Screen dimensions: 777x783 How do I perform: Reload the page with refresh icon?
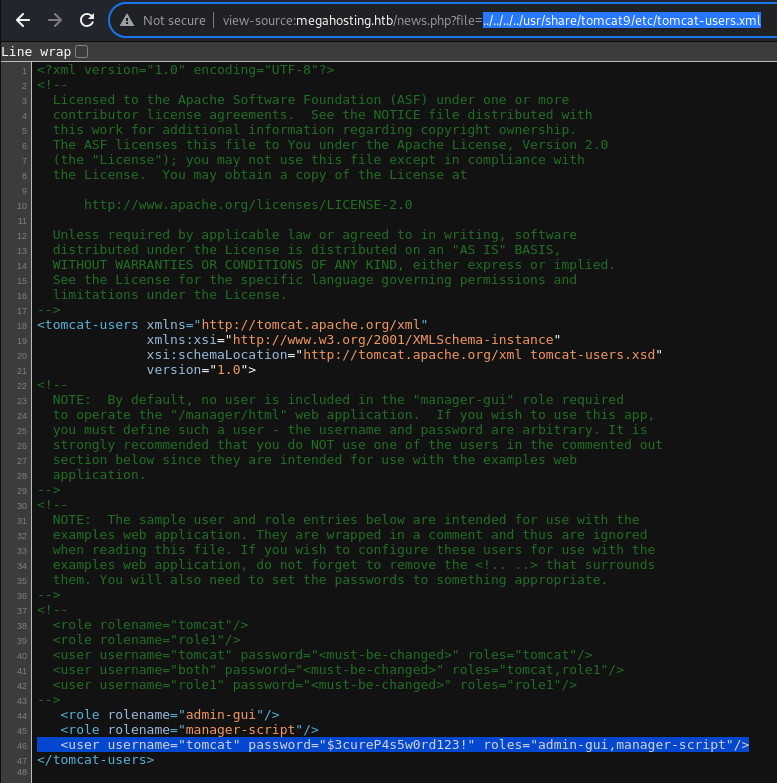coord(87,20)
